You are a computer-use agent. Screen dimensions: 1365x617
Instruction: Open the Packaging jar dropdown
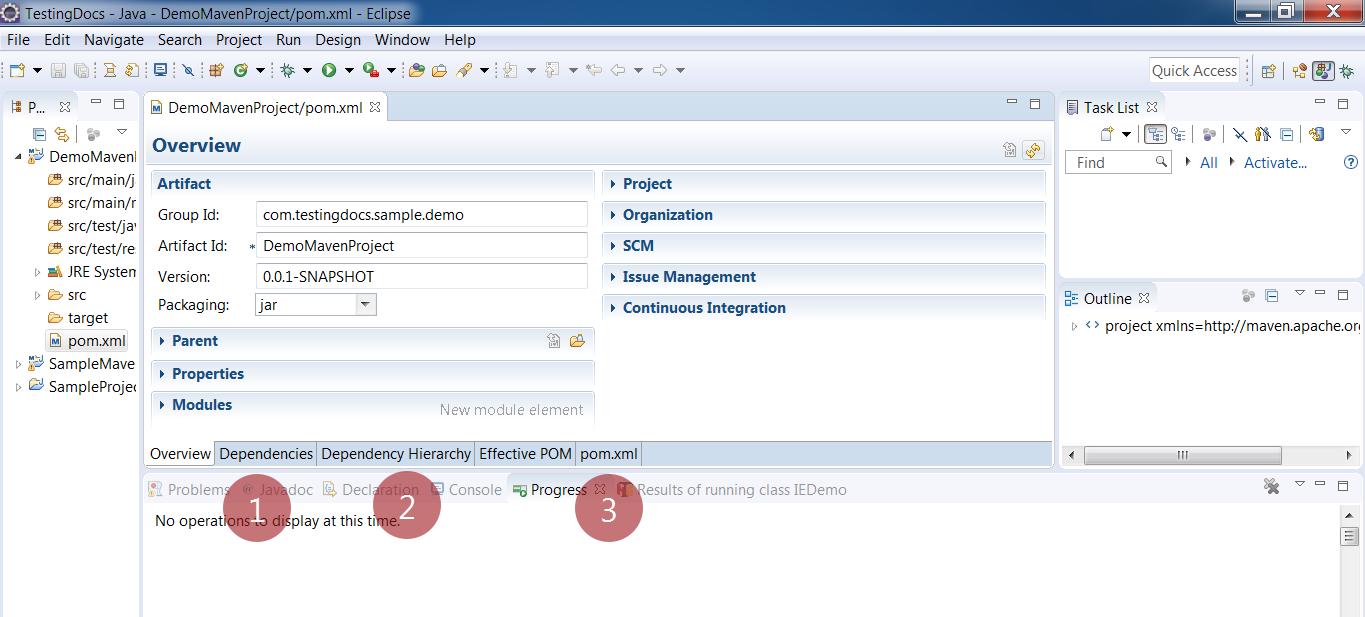365,305
